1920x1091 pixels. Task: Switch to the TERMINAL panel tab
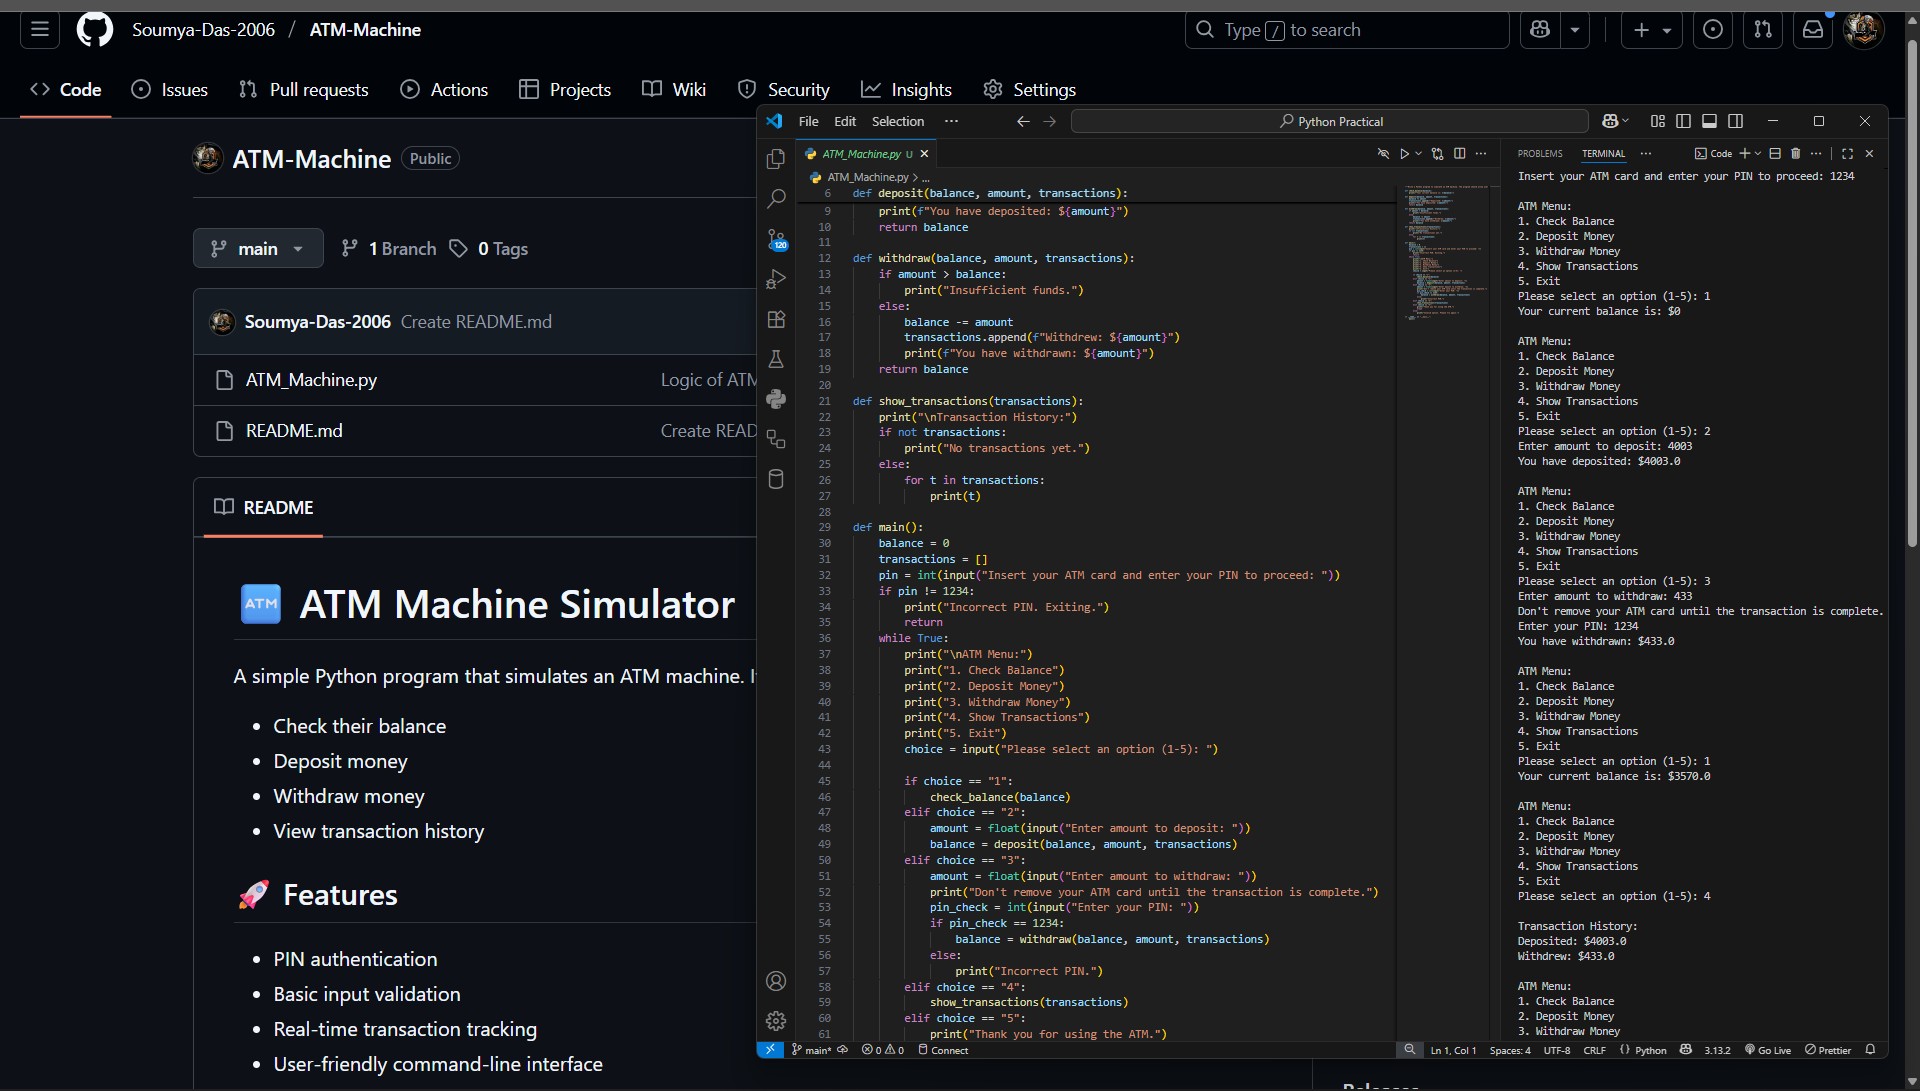point(1603,154)
